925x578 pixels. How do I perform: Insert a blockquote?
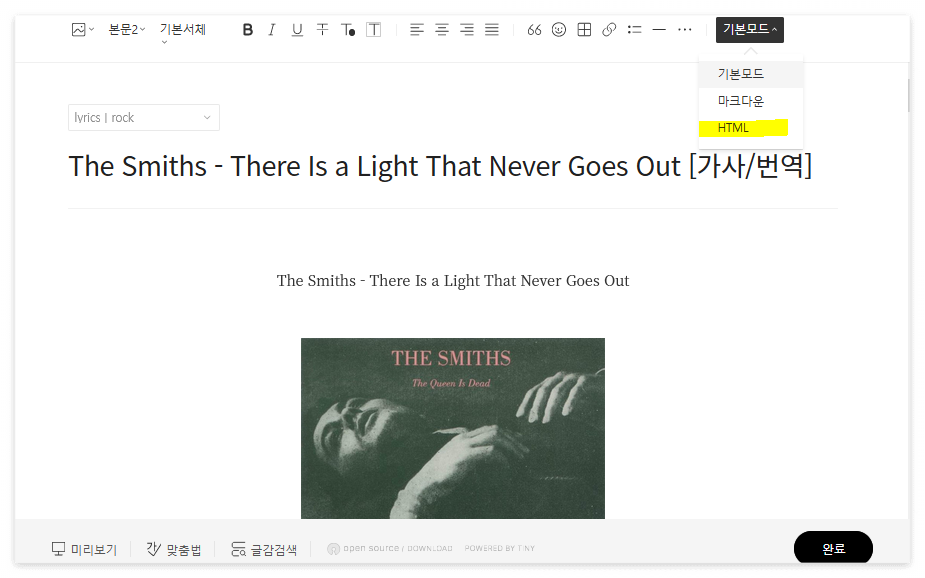[x=534, y=29]
